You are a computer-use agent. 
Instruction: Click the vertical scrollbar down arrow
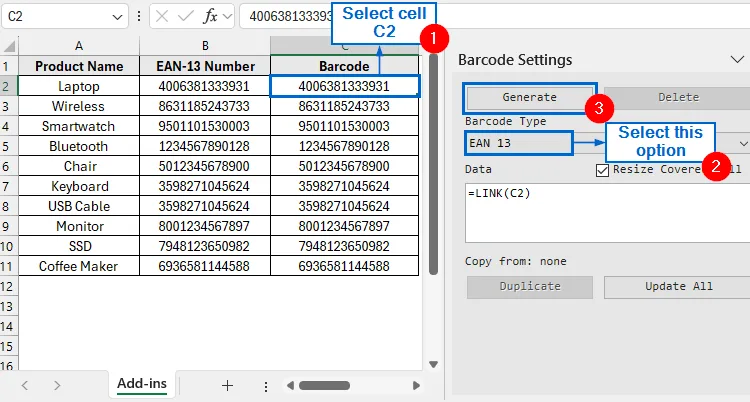click(x=433, y=365)
